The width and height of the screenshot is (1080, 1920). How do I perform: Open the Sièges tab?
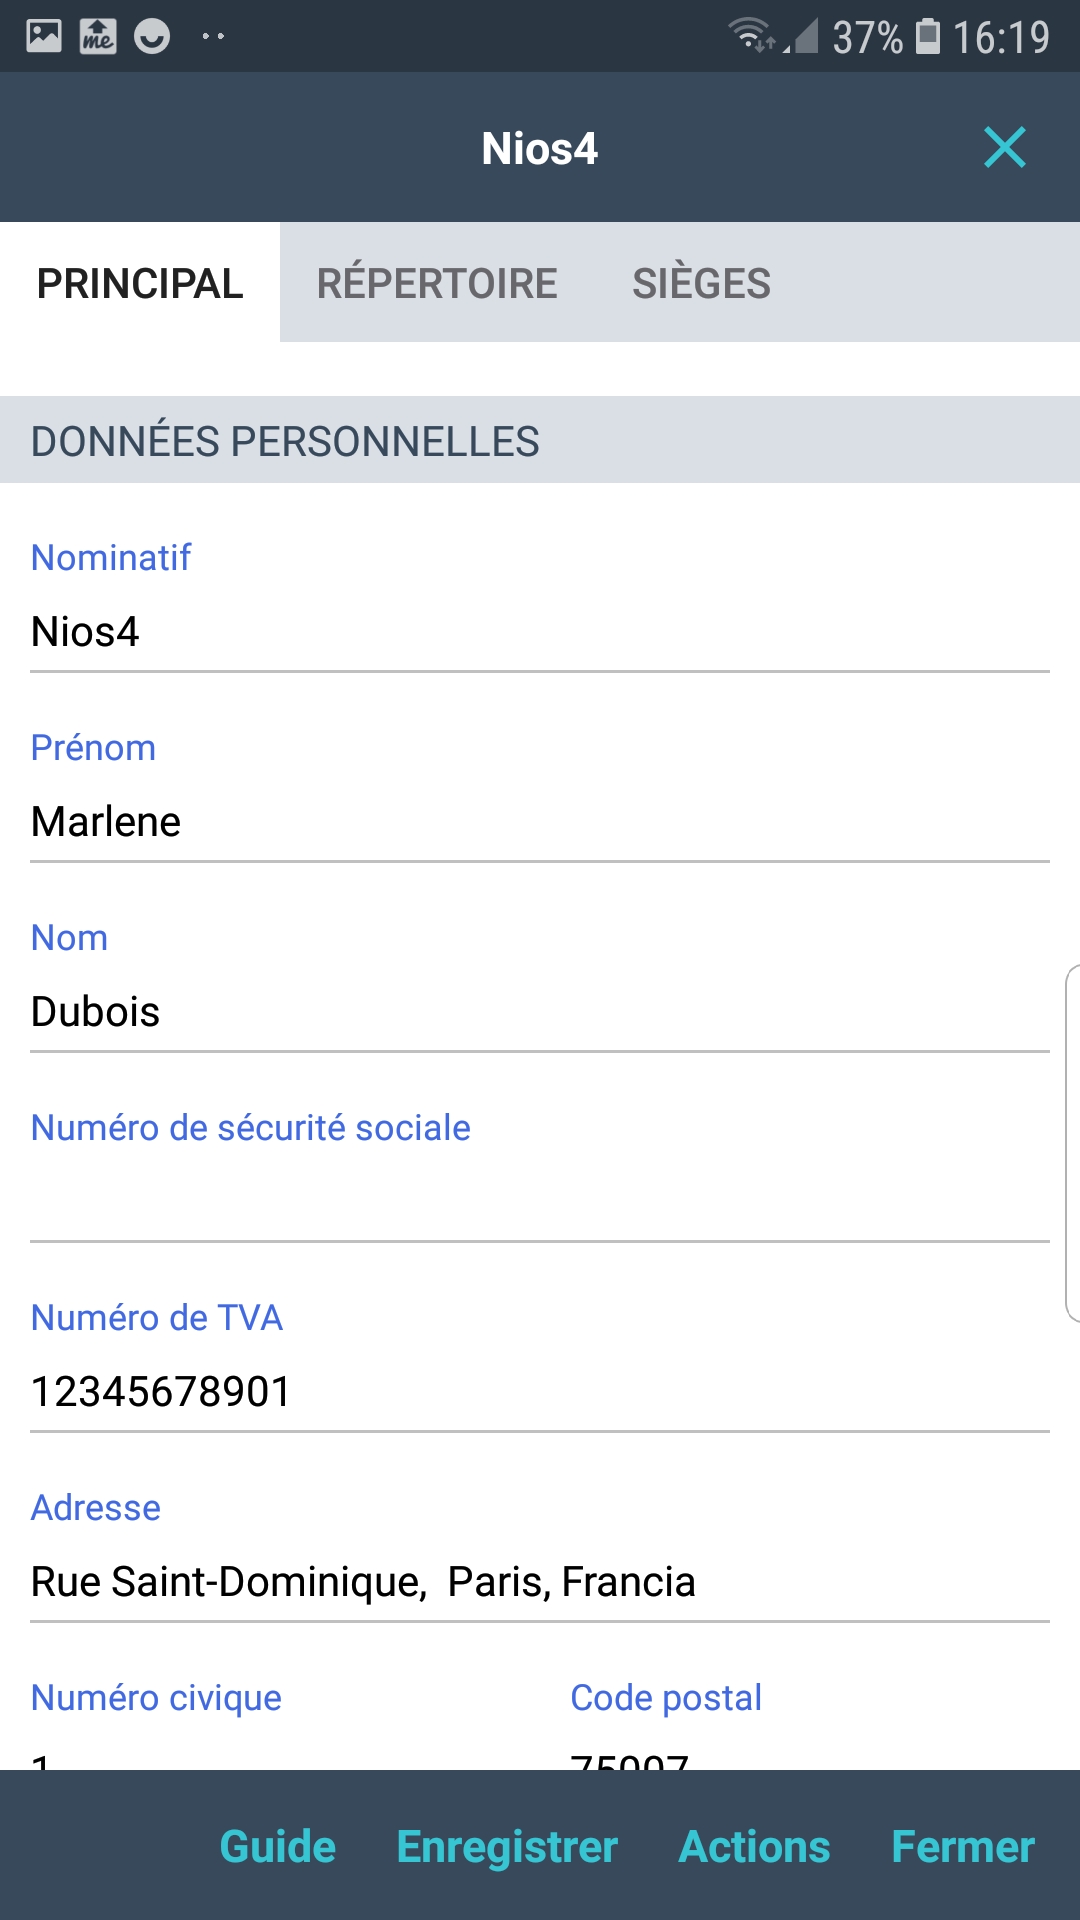coord(701,283)
